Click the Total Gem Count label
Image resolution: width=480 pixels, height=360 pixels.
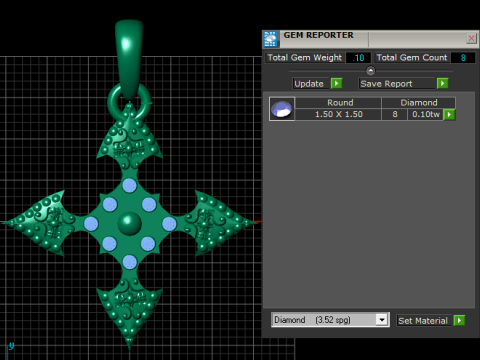pyautogui.click(x=412, y=58)
